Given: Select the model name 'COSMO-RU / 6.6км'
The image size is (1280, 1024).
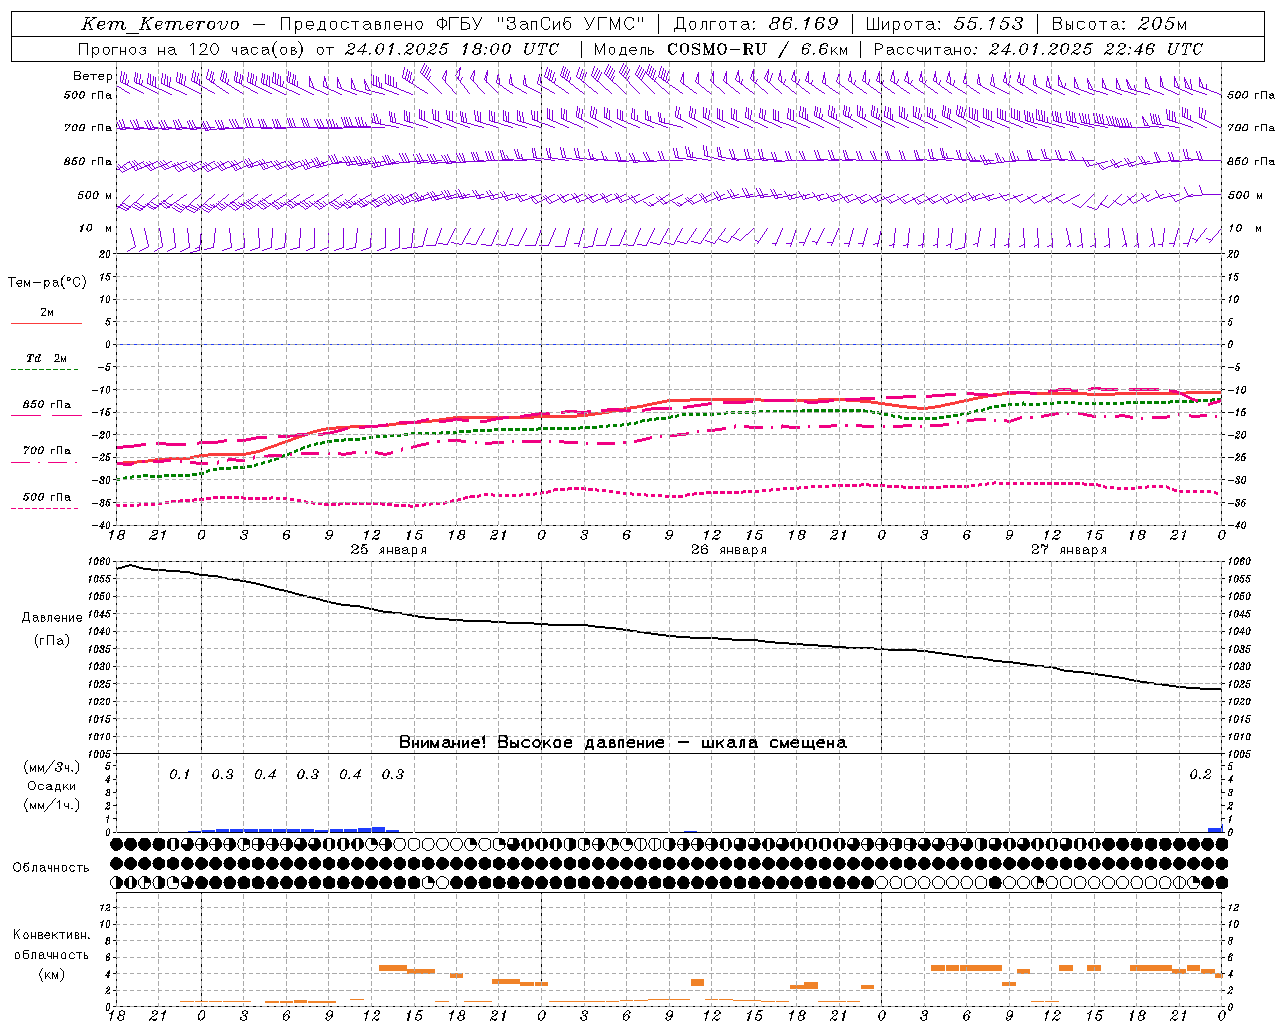Looking at the screenshot, I should (x=758, y=49).
